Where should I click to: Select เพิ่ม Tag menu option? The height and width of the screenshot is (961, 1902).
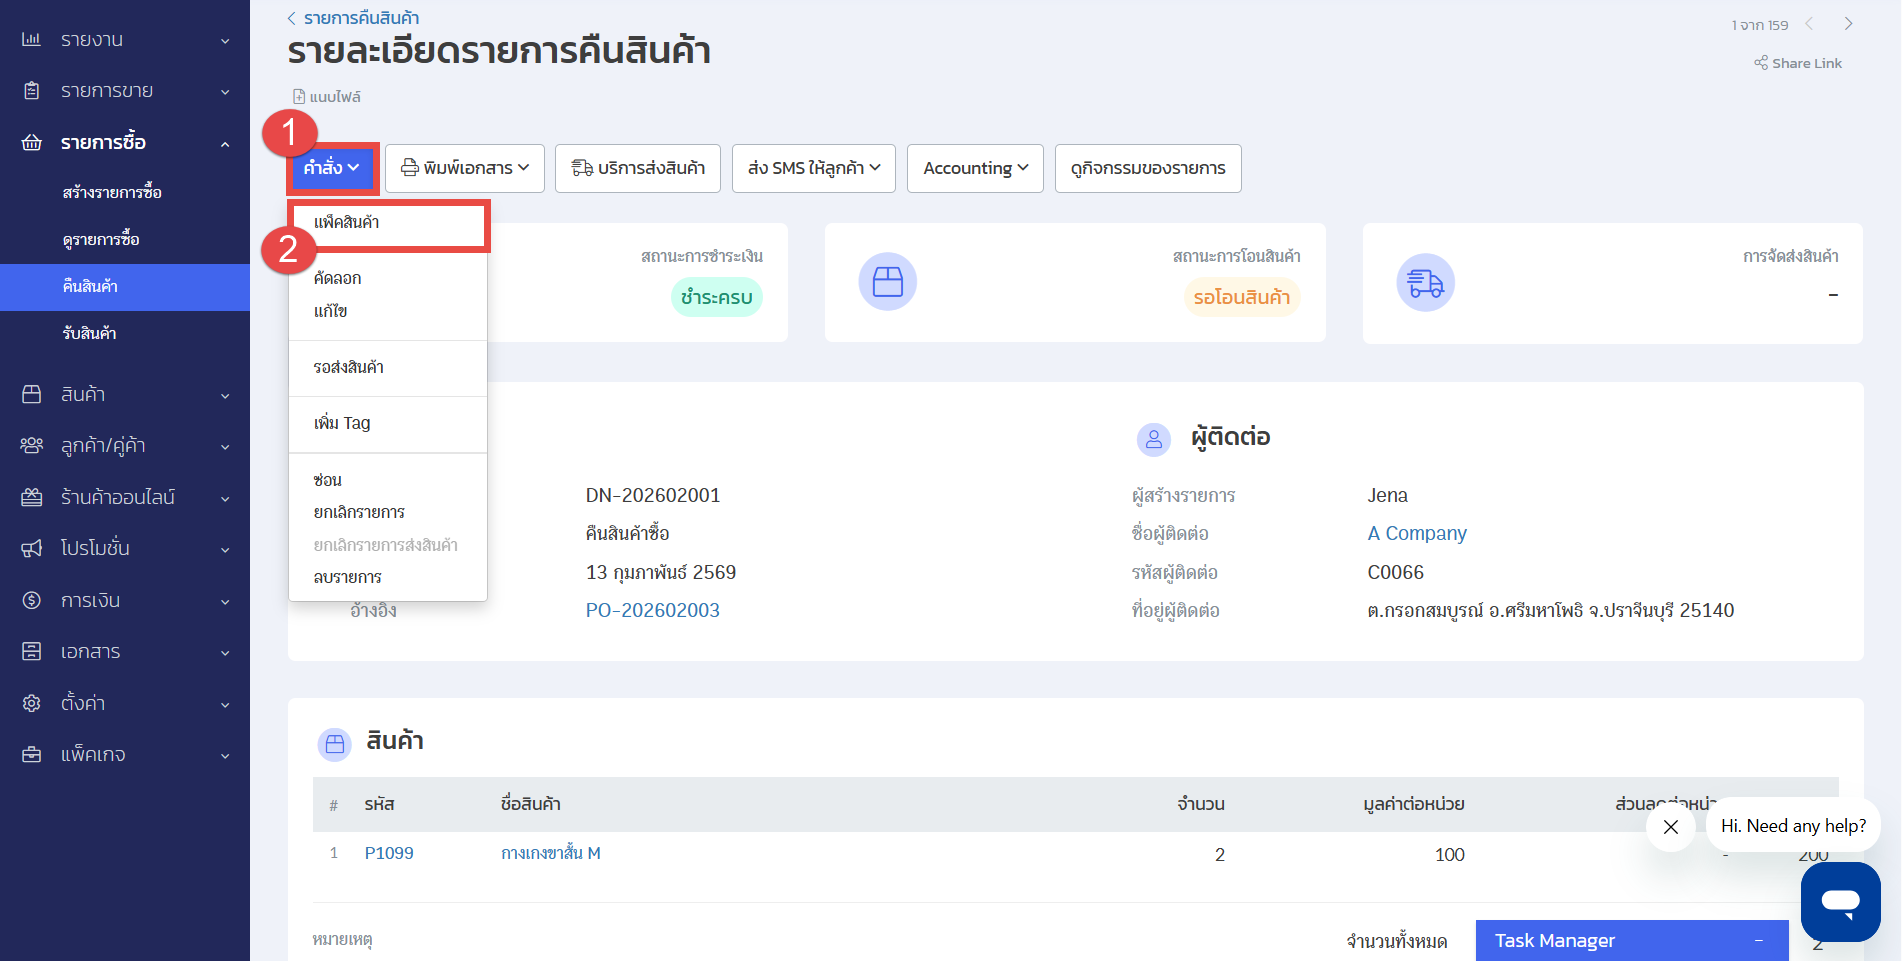click(342, 423)
